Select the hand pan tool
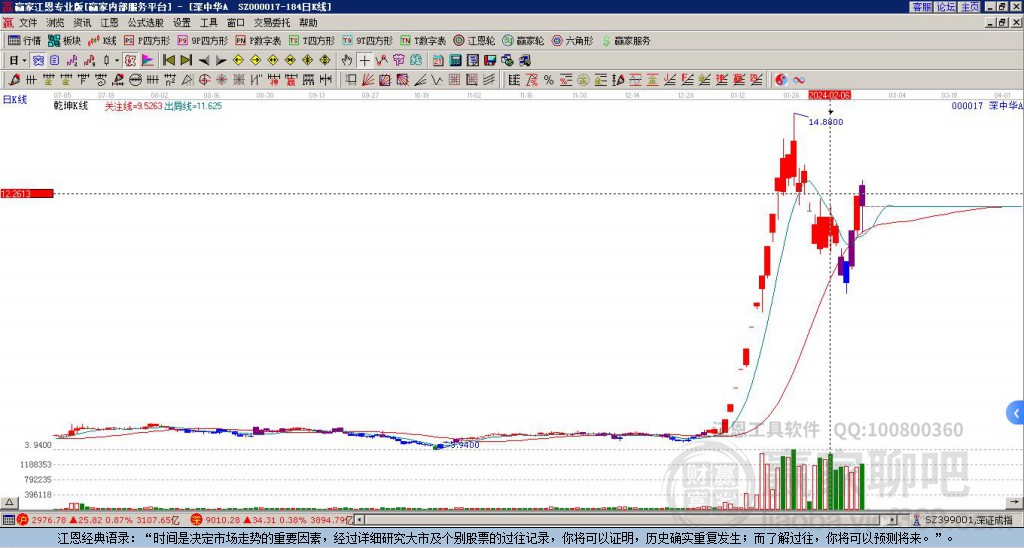This screenshot has height=548, width=1024. [347, 61]
